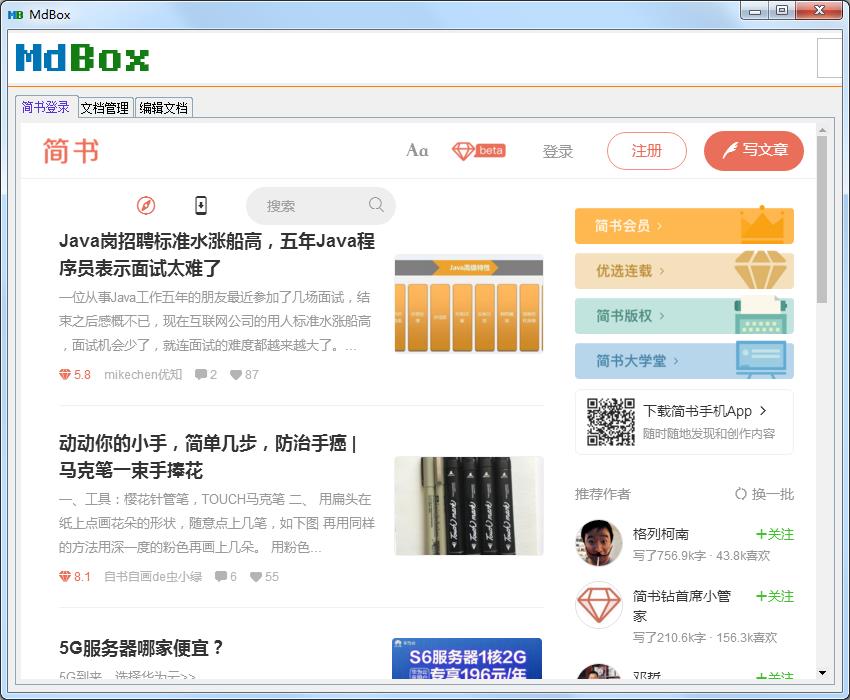Screen dimensions: 850x700
Task: Refresh authors with 换一批
Action: pos(764,494)
